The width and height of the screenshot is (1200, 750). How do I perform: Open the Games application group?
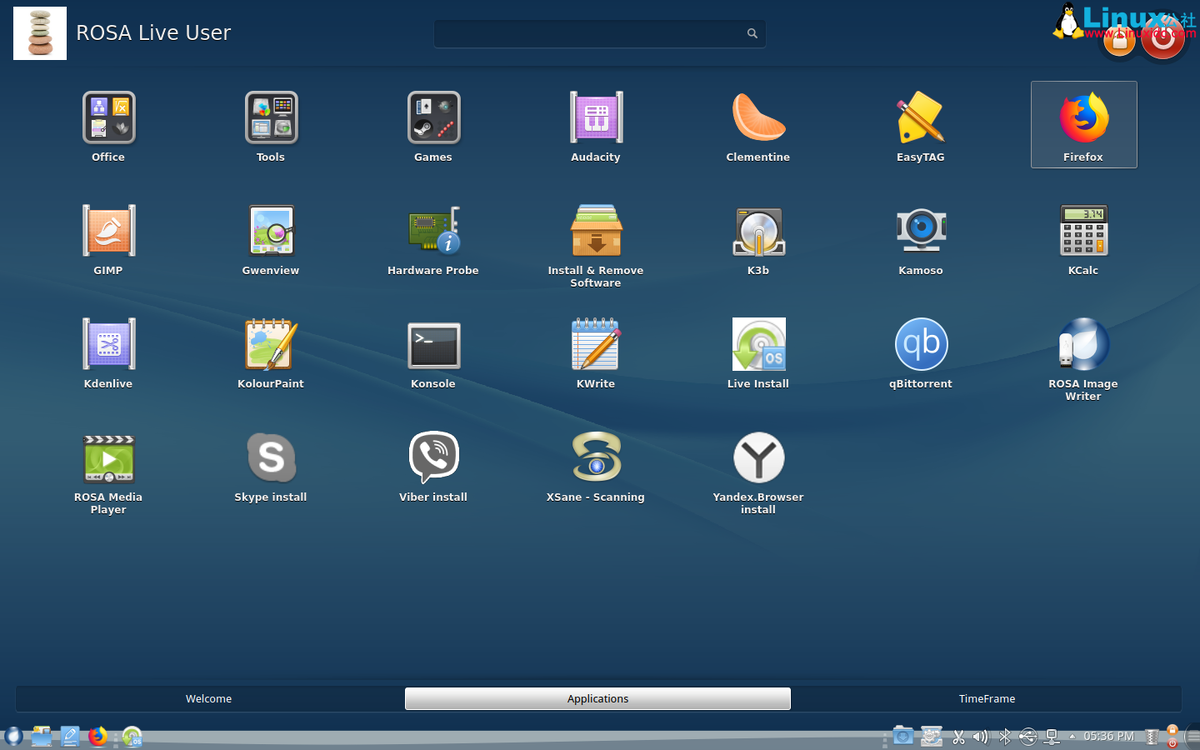pyautogui.click(x=433, y=127)
